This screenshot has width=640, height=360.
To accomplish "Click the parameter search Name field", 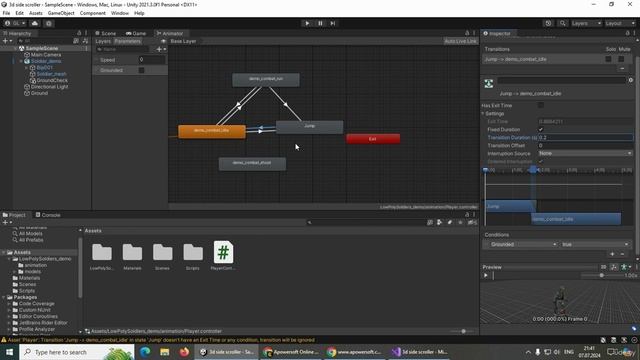I will (x=122, y=49).
